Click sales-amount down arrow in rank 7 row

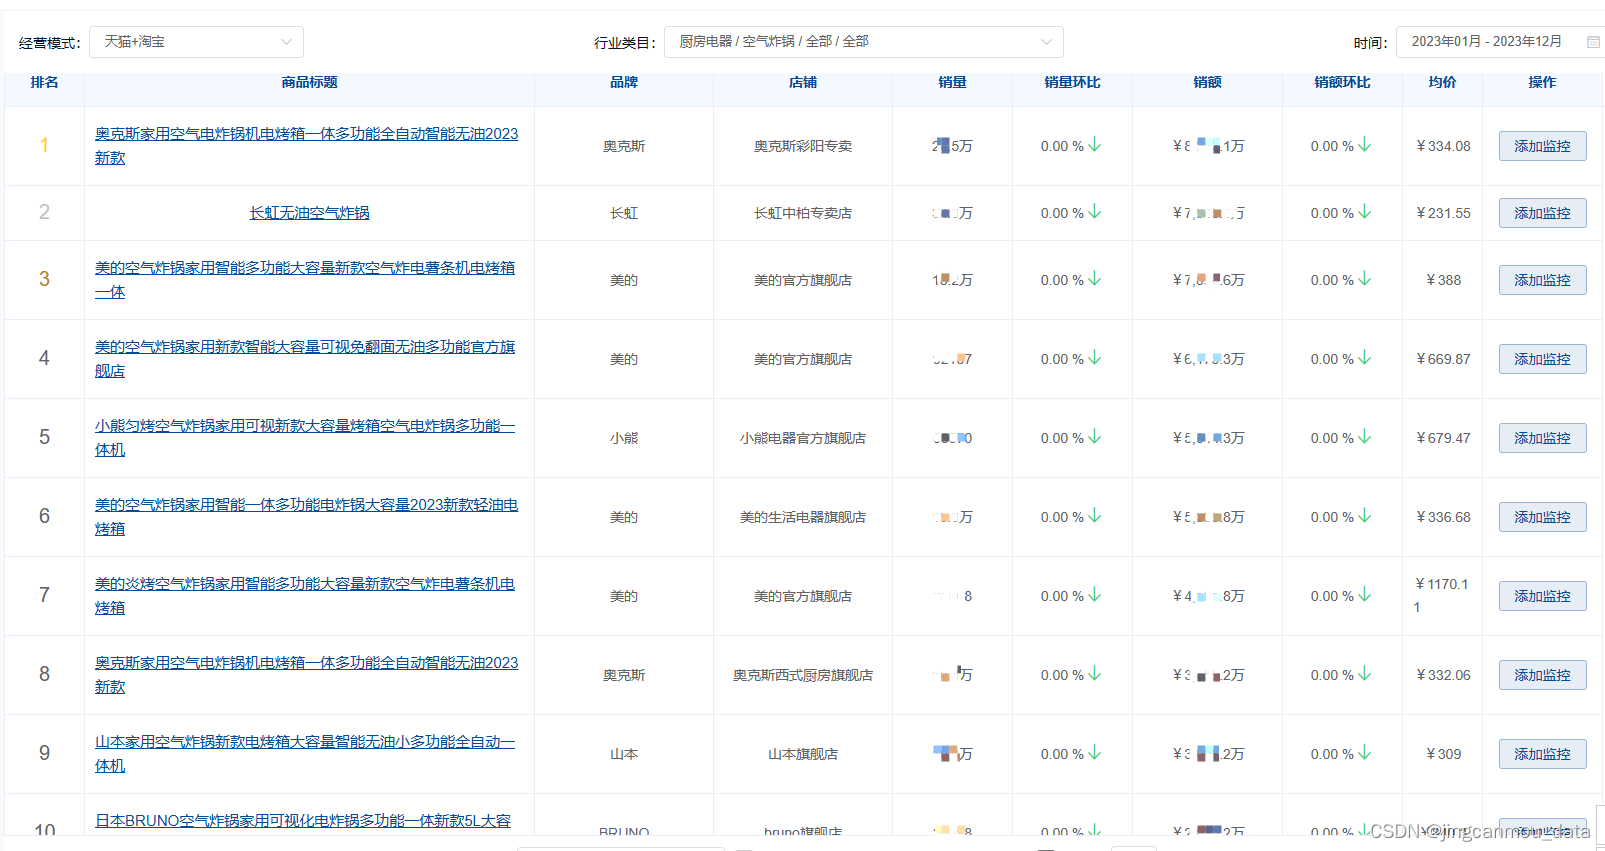tap(1365, 595)
